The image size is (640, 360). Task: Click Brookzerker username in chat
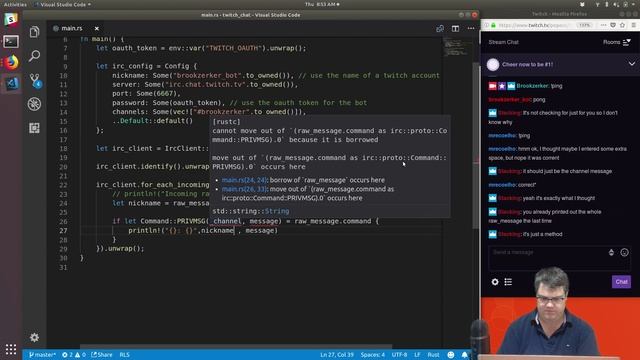(532, 86)
